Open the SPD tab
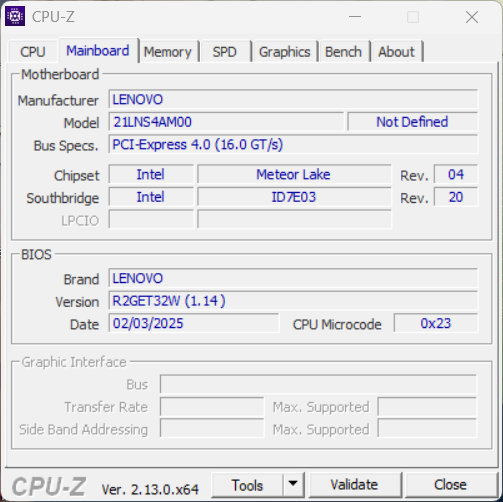The height and width of the screenshot is (502, 503). [225, 52]
